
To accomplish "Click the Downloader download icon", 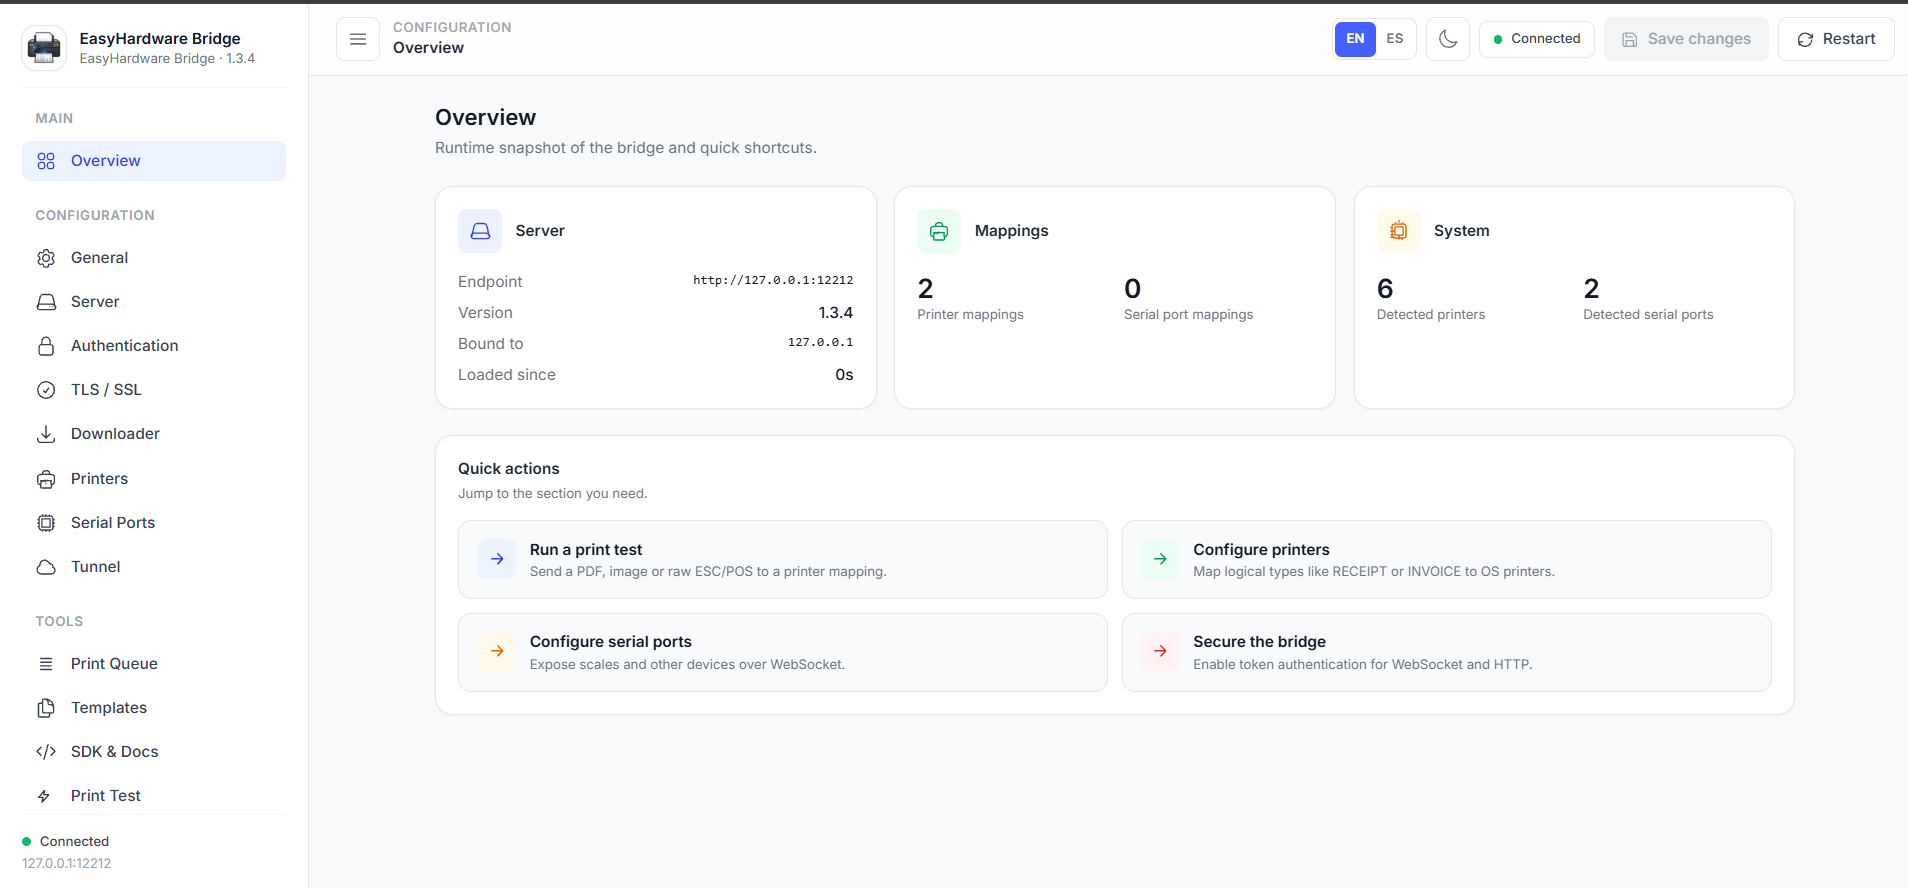I will (x=46, y=434).
